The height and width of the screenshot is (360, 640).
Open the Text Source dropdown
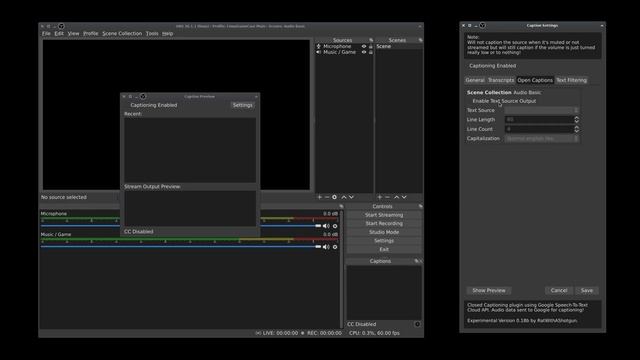point(542,110)
